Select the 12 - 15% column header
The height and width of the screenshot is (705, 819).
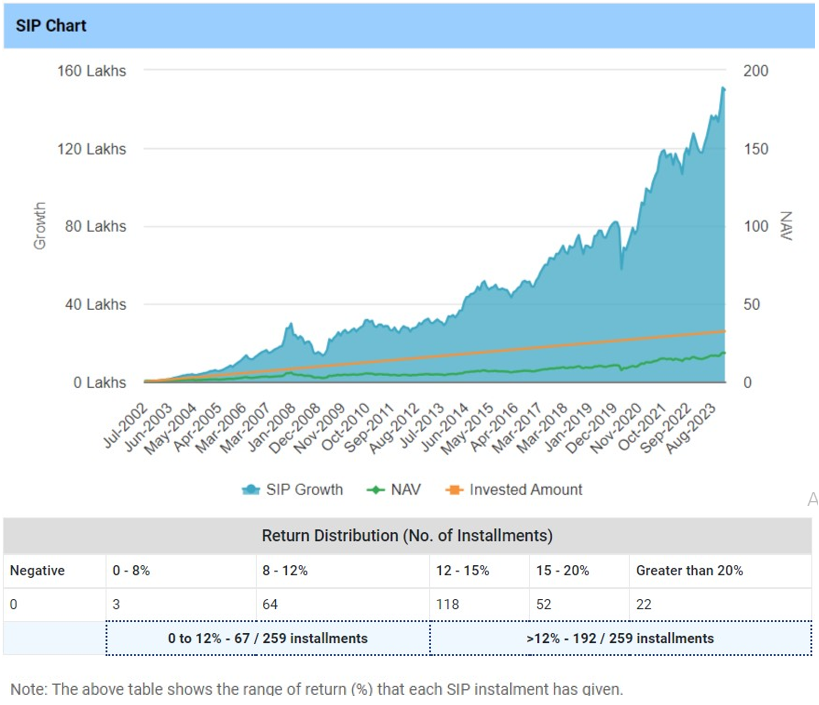pos(464,571)
